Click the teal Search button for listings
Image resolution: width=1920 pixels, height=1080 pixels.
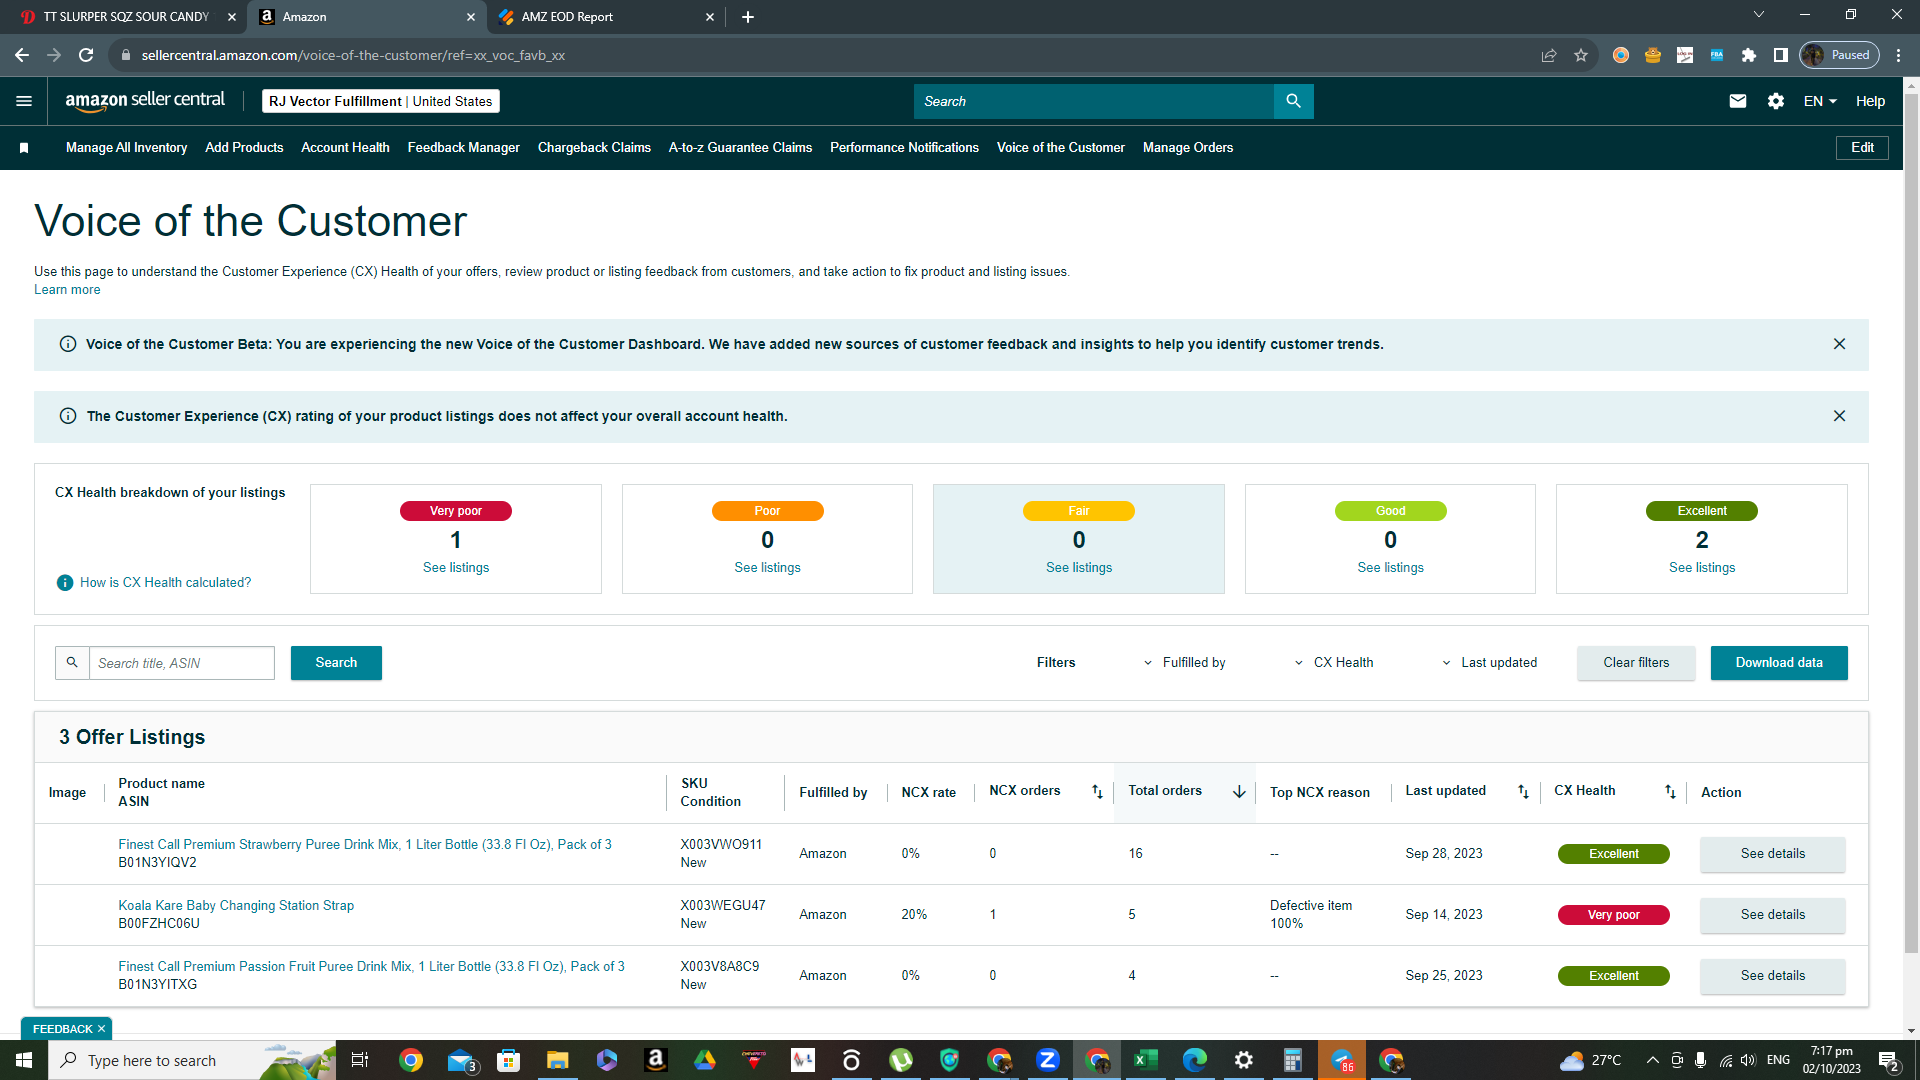pos(336,663)
